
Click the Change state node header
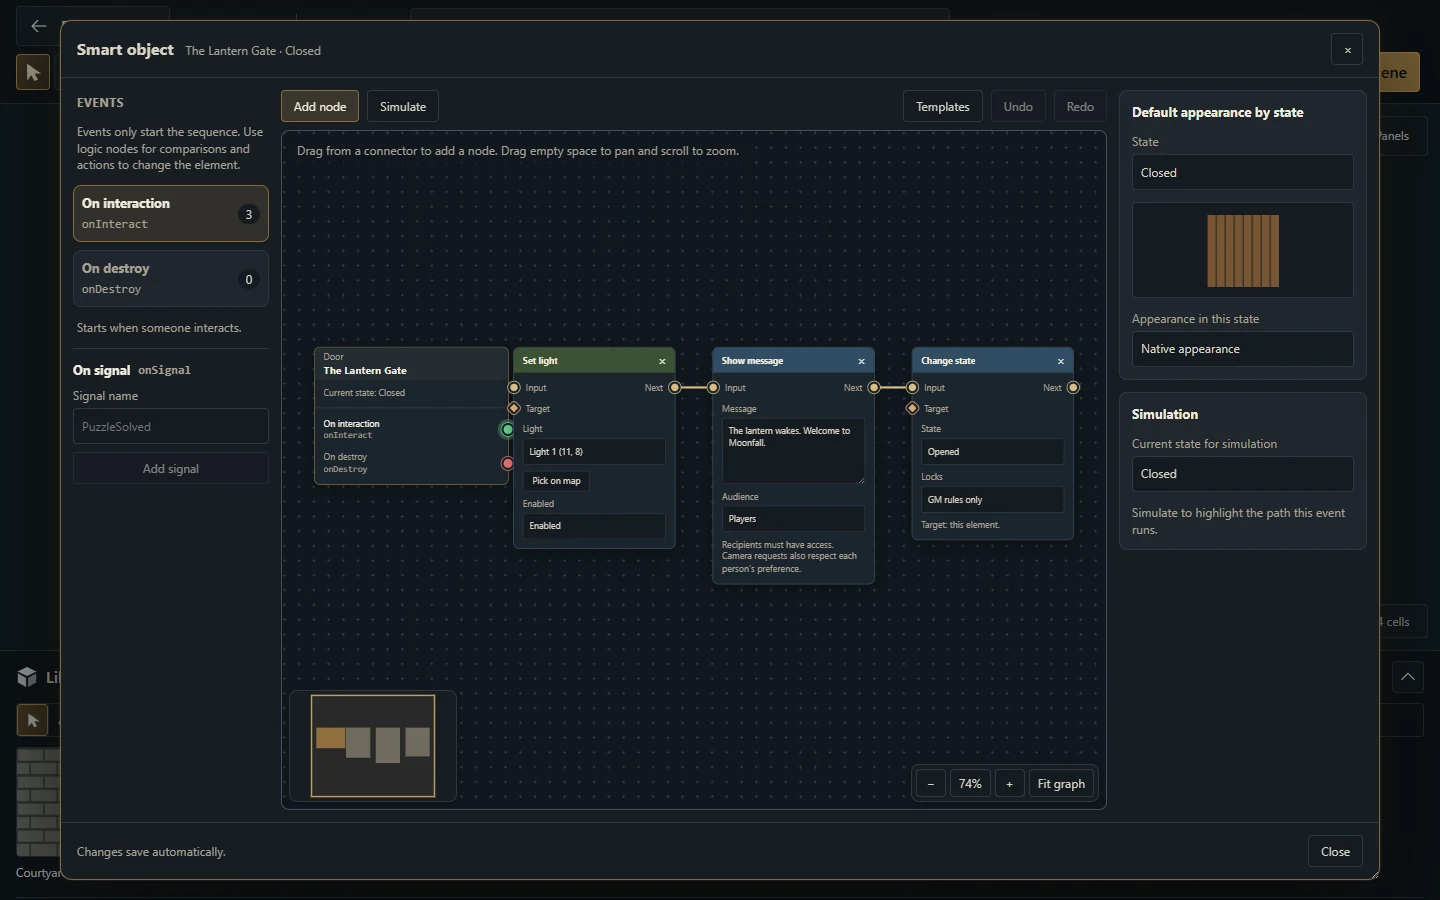click(993, 361)
